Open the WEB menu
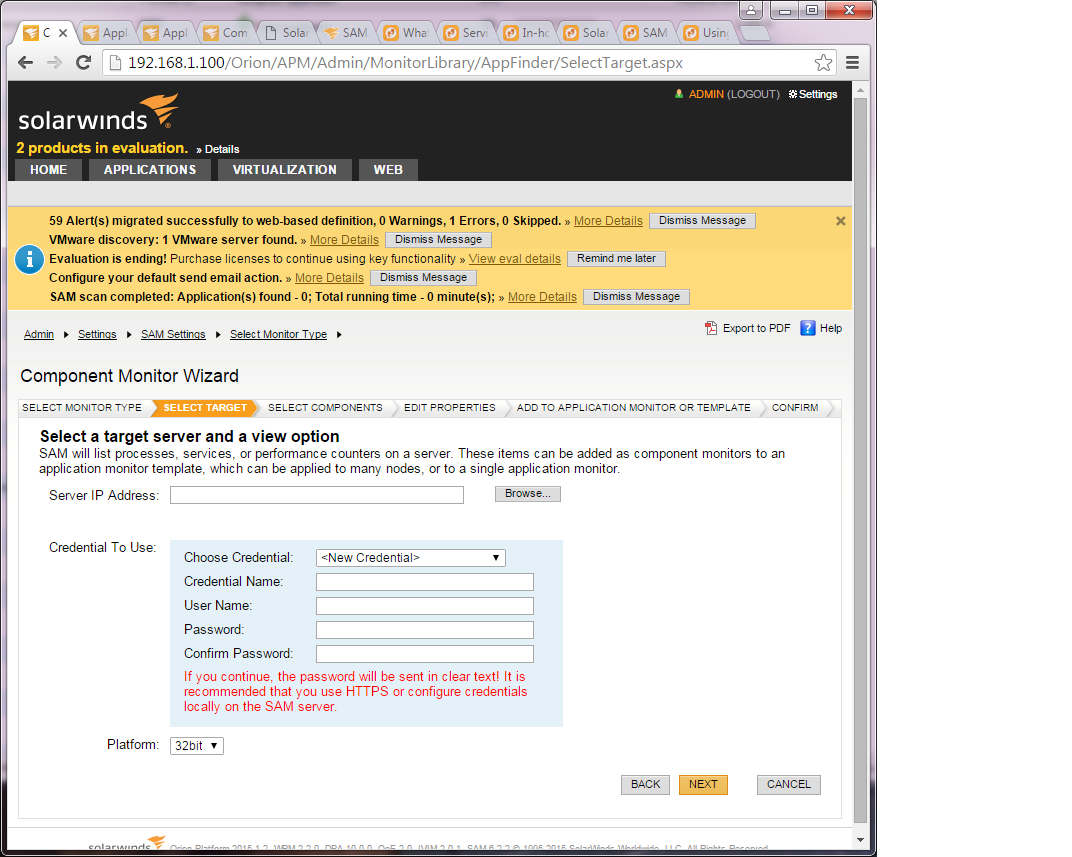1072x857 pixels. tap(388, 169)
